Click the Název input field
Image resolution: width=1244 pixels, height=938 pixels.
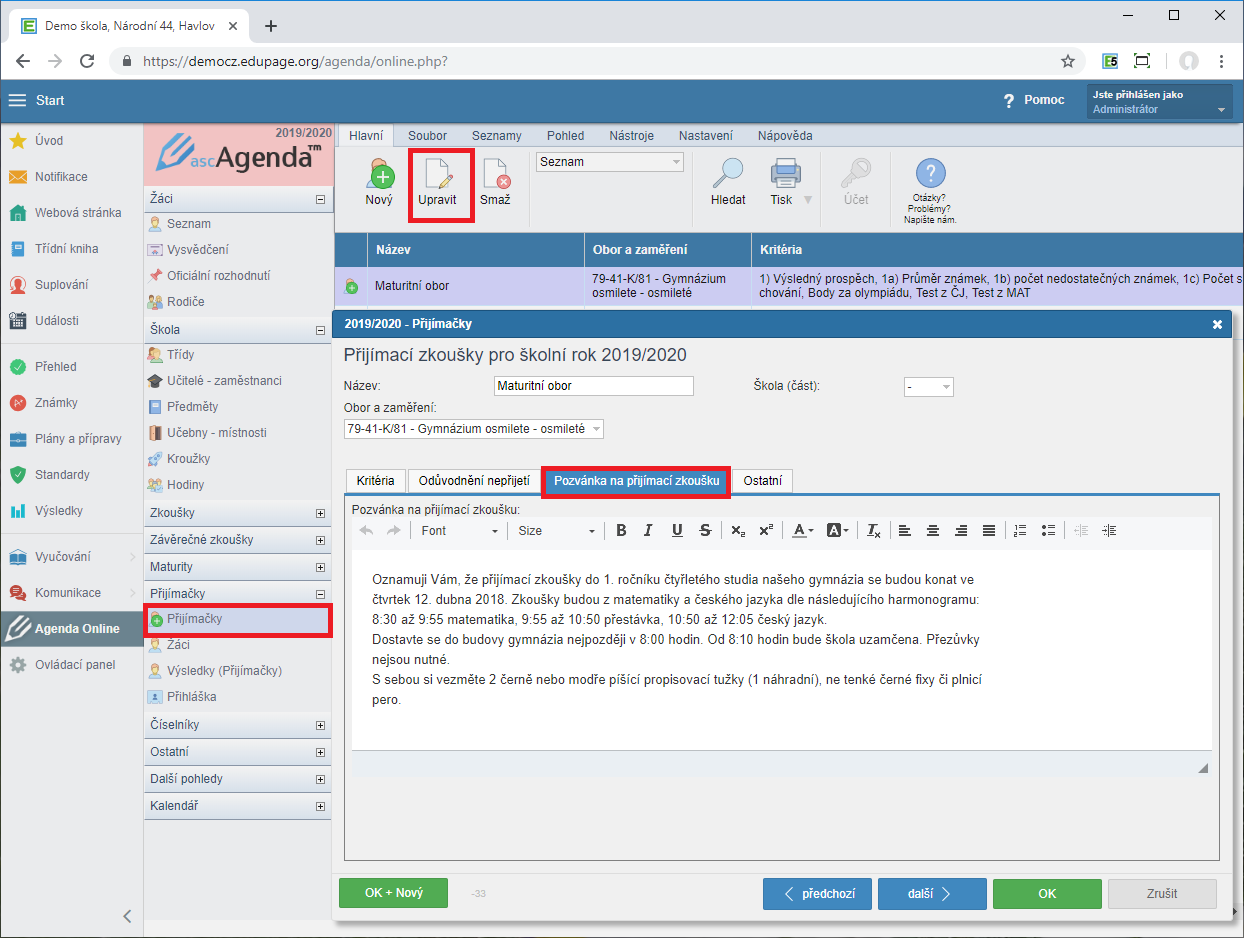point(593,386)
